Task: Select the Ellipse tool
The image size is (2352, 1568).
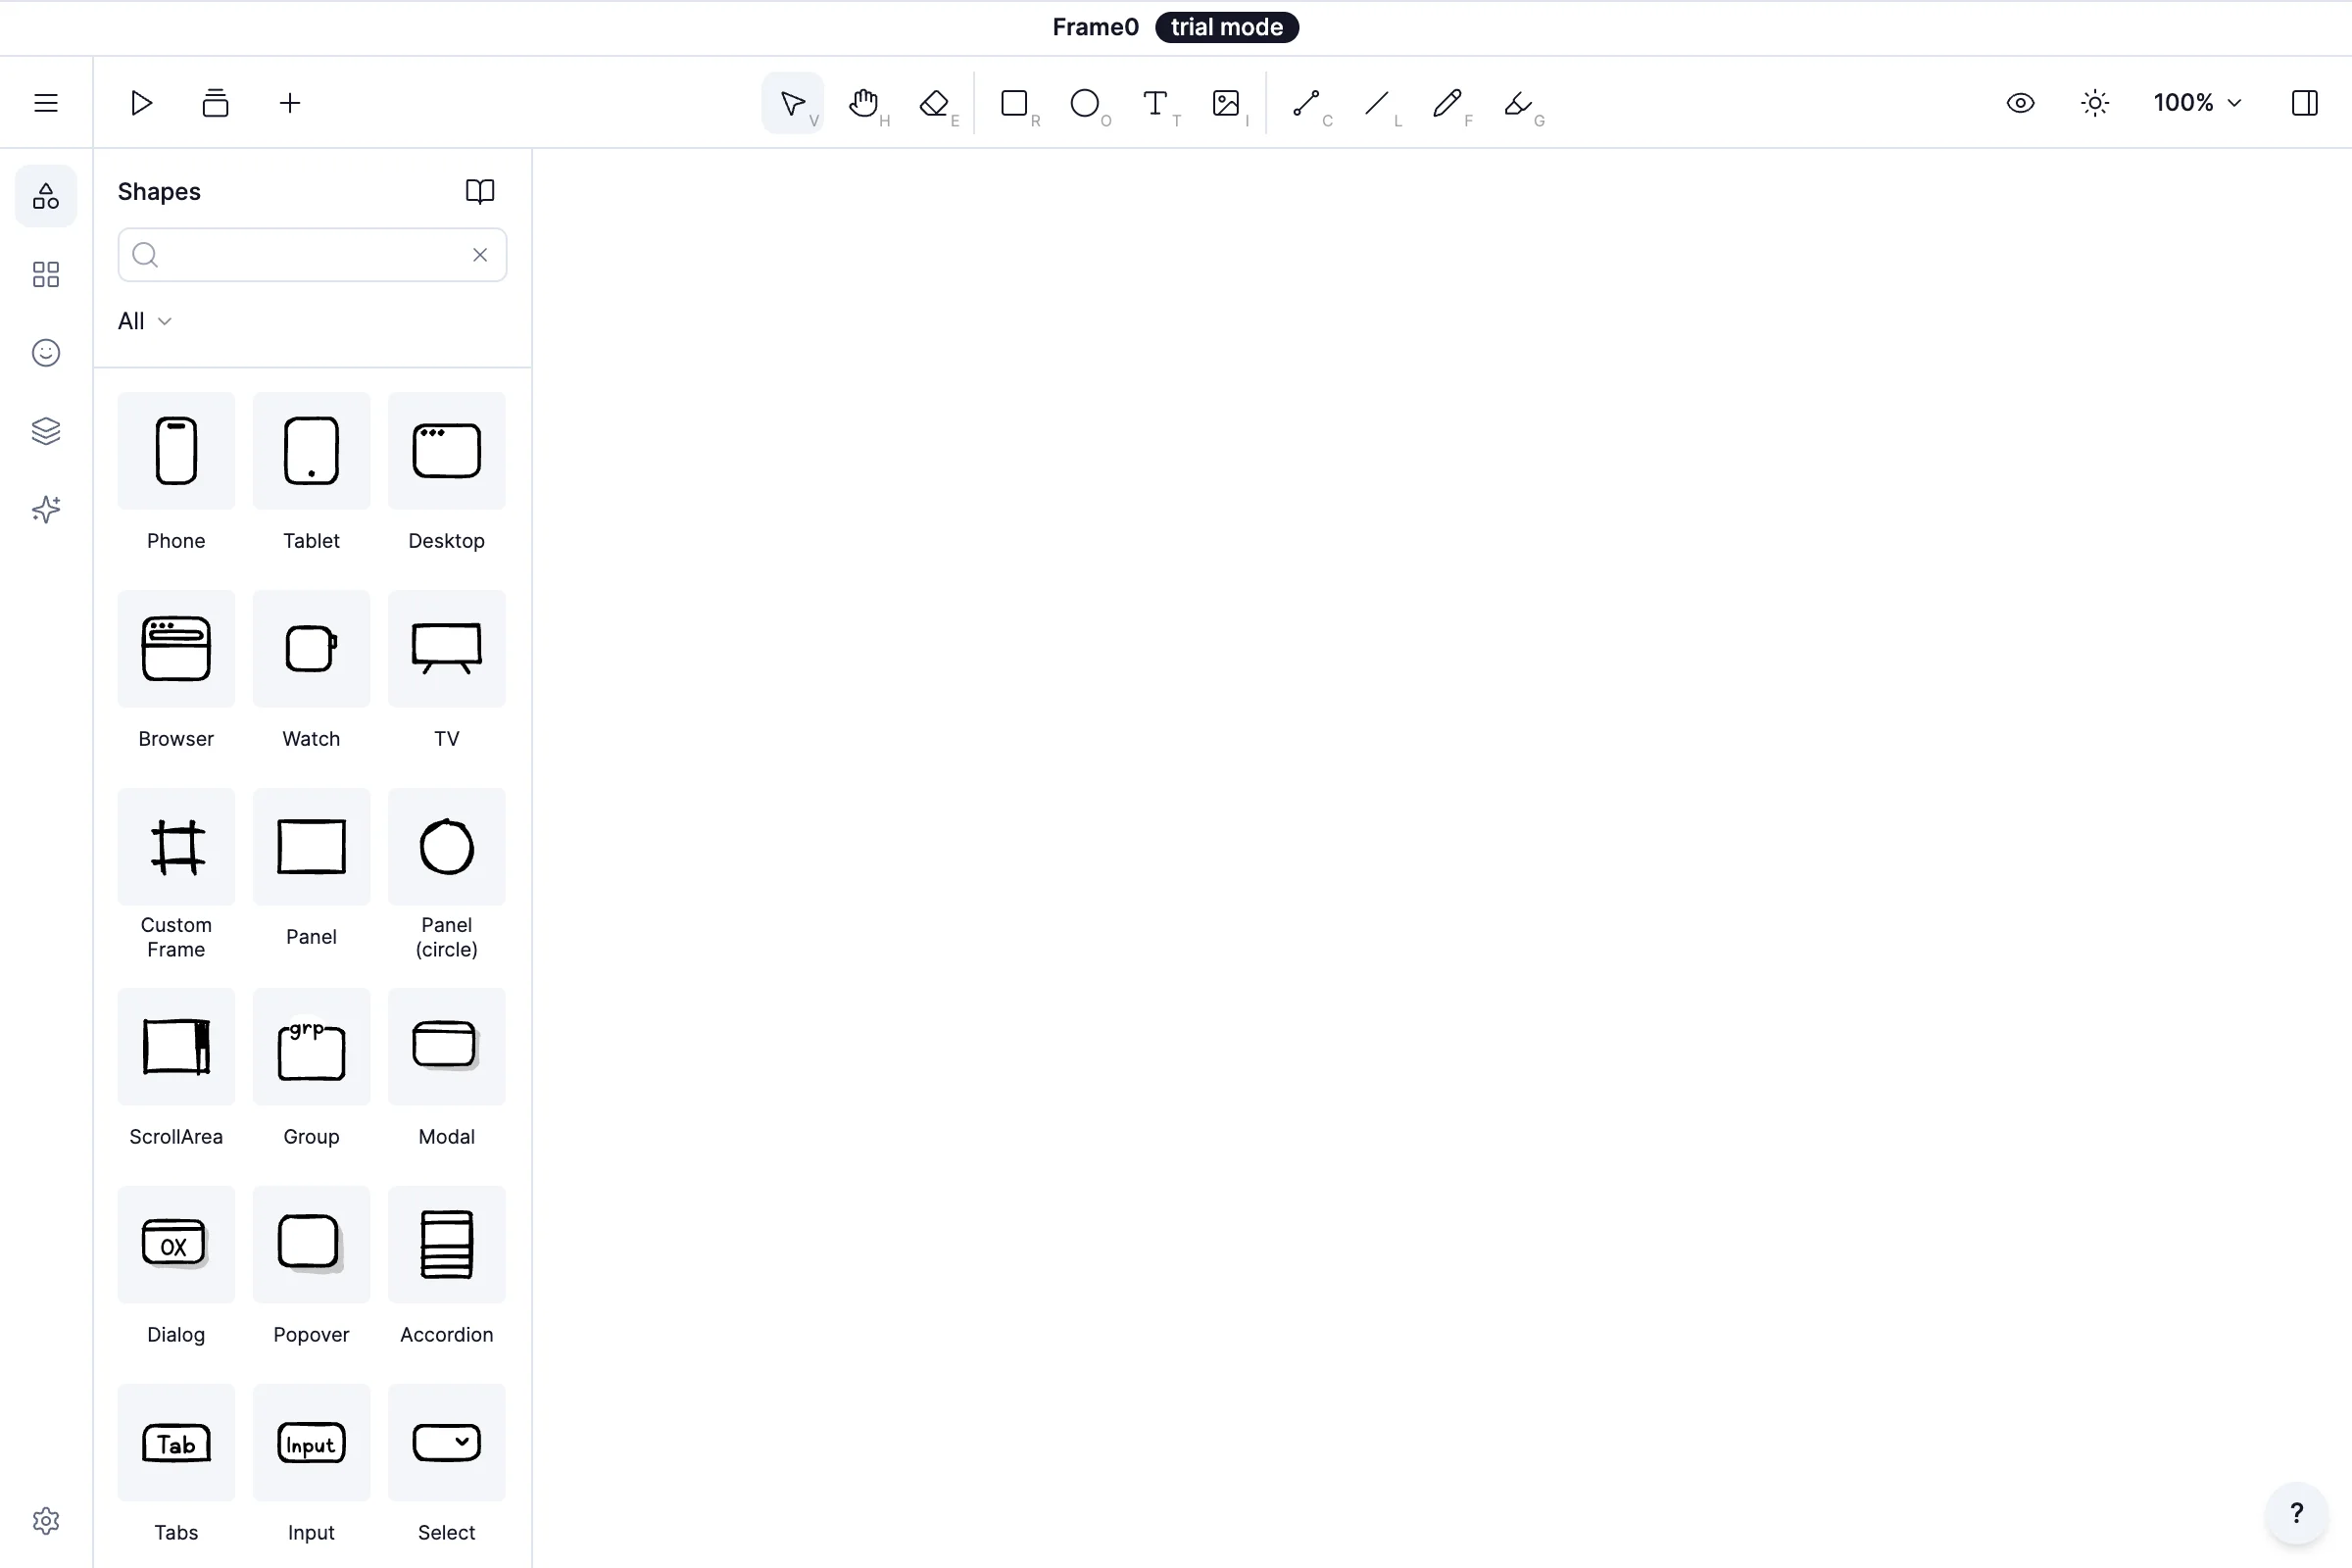Action: pos(1086,103)
